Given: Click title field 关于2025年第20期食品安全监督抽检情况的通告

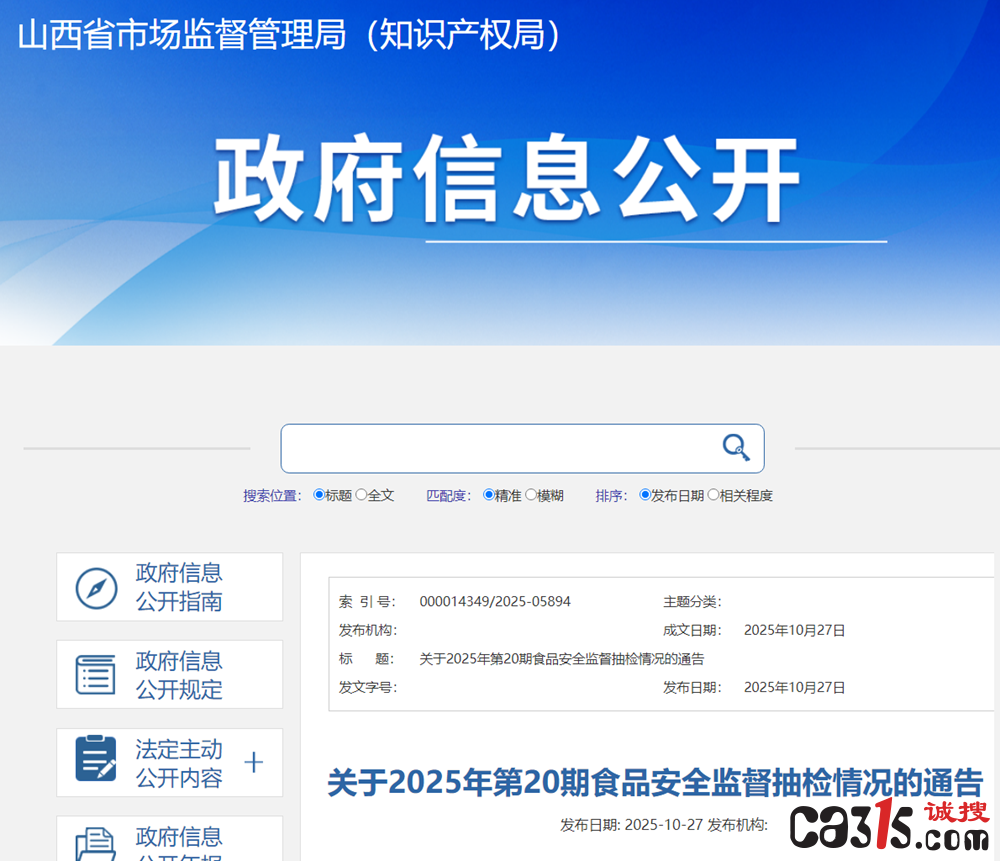Looking at the screenshot, I should pos(562,659).
